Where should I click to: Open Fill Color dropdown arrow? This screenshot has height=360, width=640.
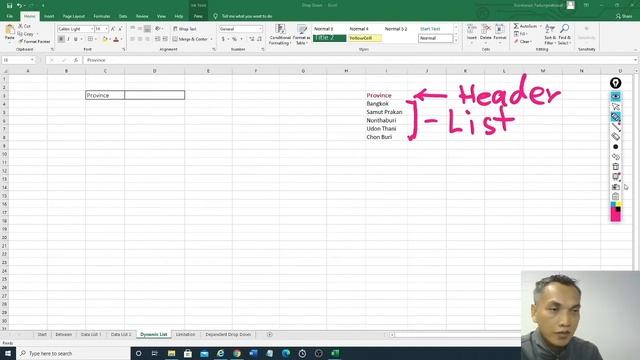point(110,39)
